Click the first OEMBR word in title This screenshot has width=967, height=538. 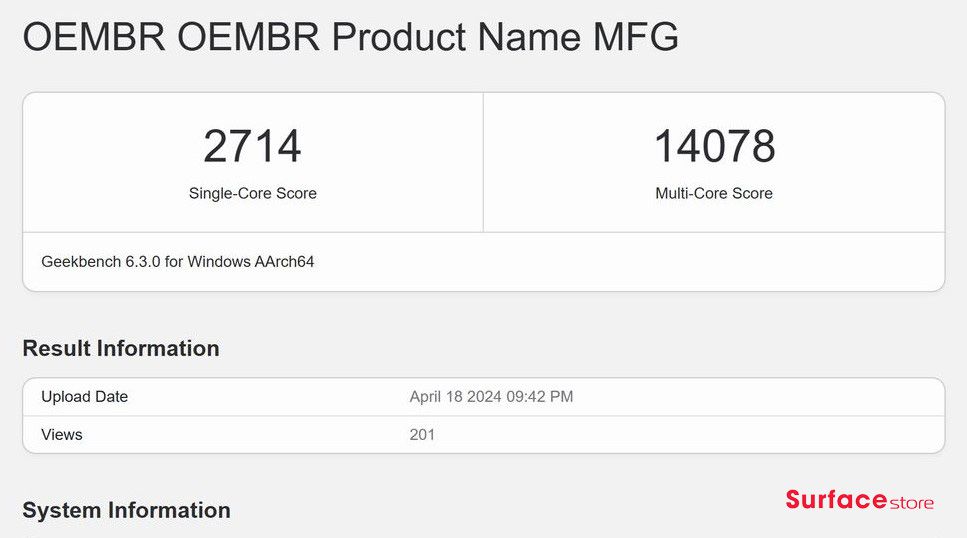[94, 36]
